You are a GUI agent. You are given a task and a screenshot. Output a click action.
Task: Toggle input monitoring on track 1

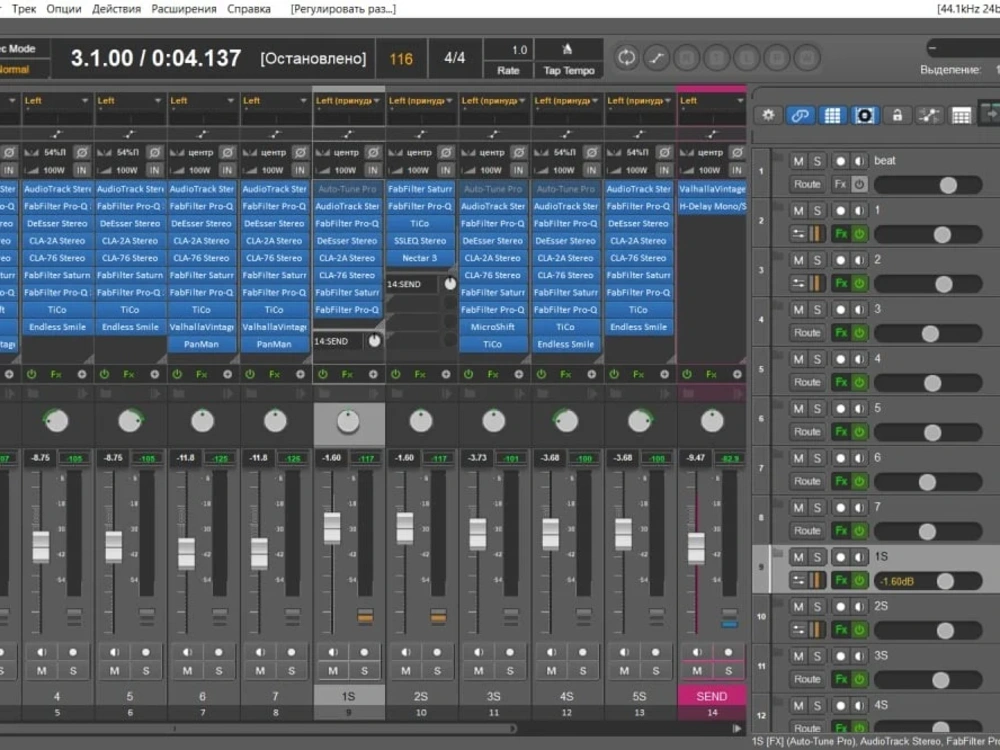[x=859, y=210]
